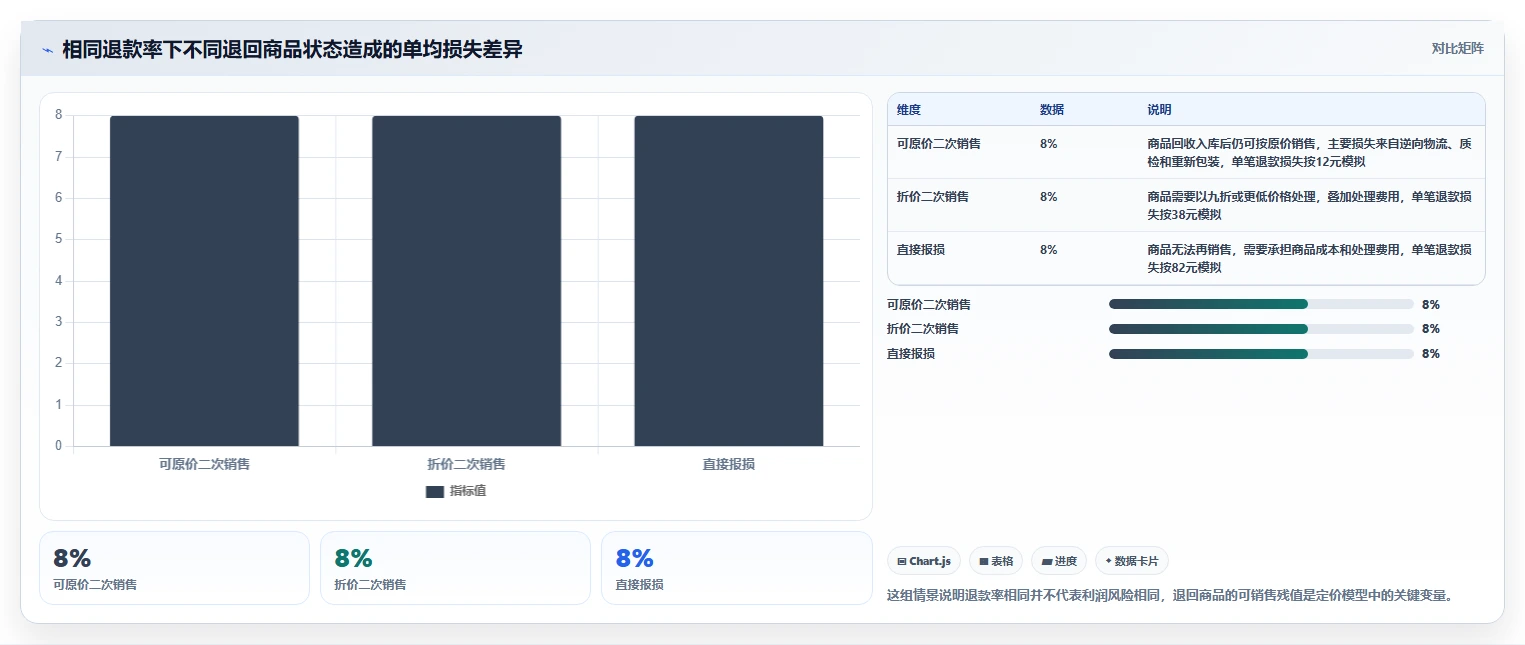Click the y-axis tick value 8
Viewport: 1525px width, 645px height.
58,115
